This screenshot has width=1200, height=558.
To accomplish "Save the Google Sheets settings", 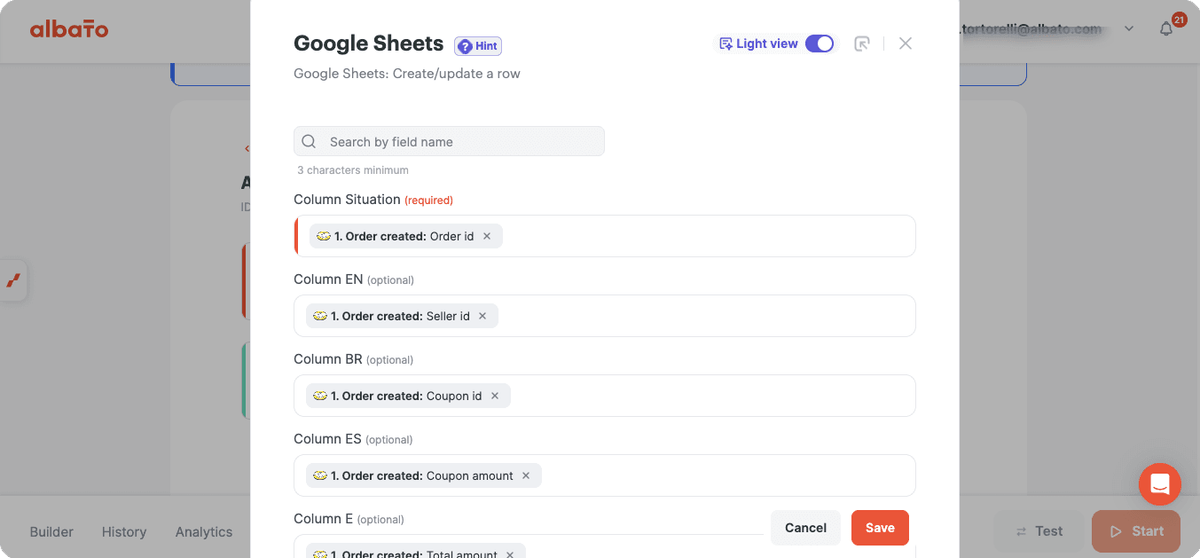I will coord(880,528).
